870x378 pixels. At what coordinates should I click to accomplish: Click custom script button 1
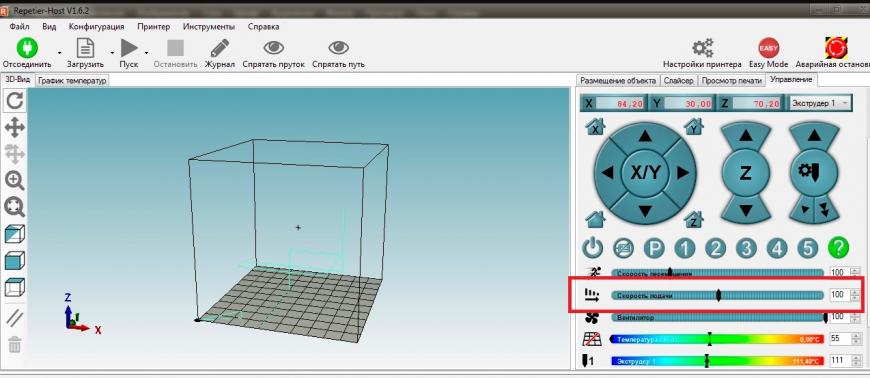click(685, 248)
